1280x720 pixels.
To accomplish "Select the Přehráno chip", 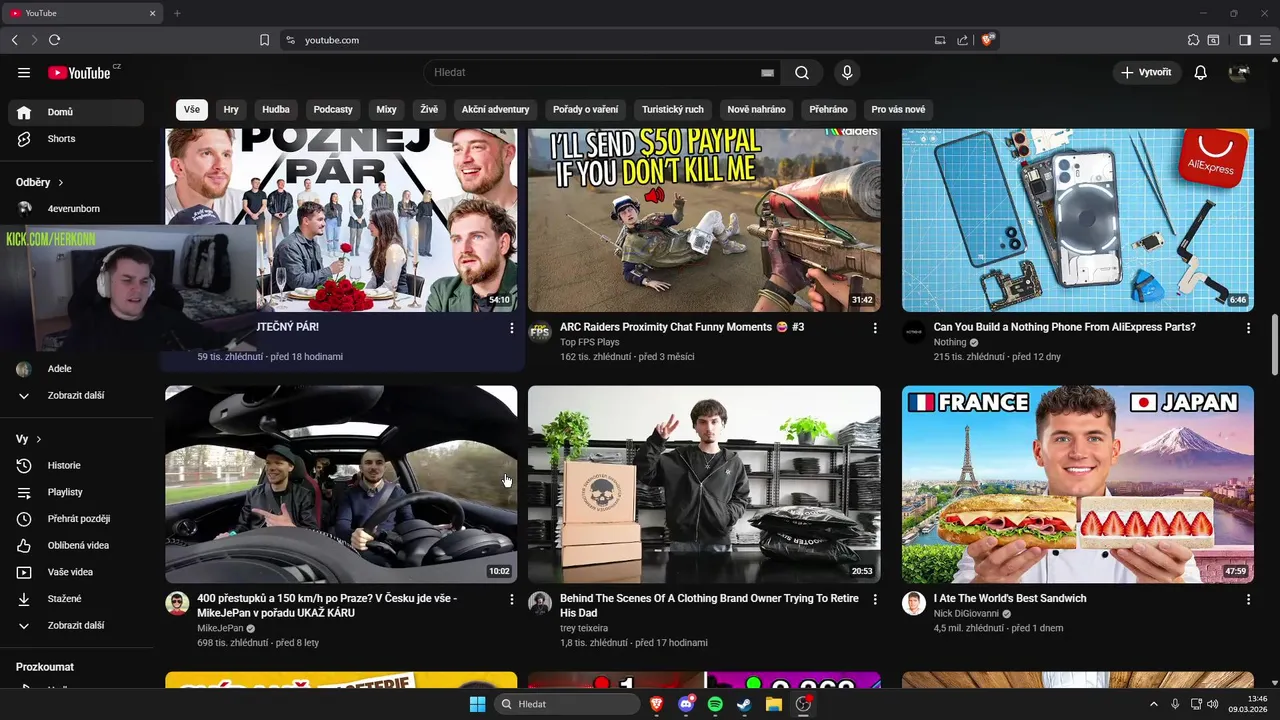I will (828, 109).
